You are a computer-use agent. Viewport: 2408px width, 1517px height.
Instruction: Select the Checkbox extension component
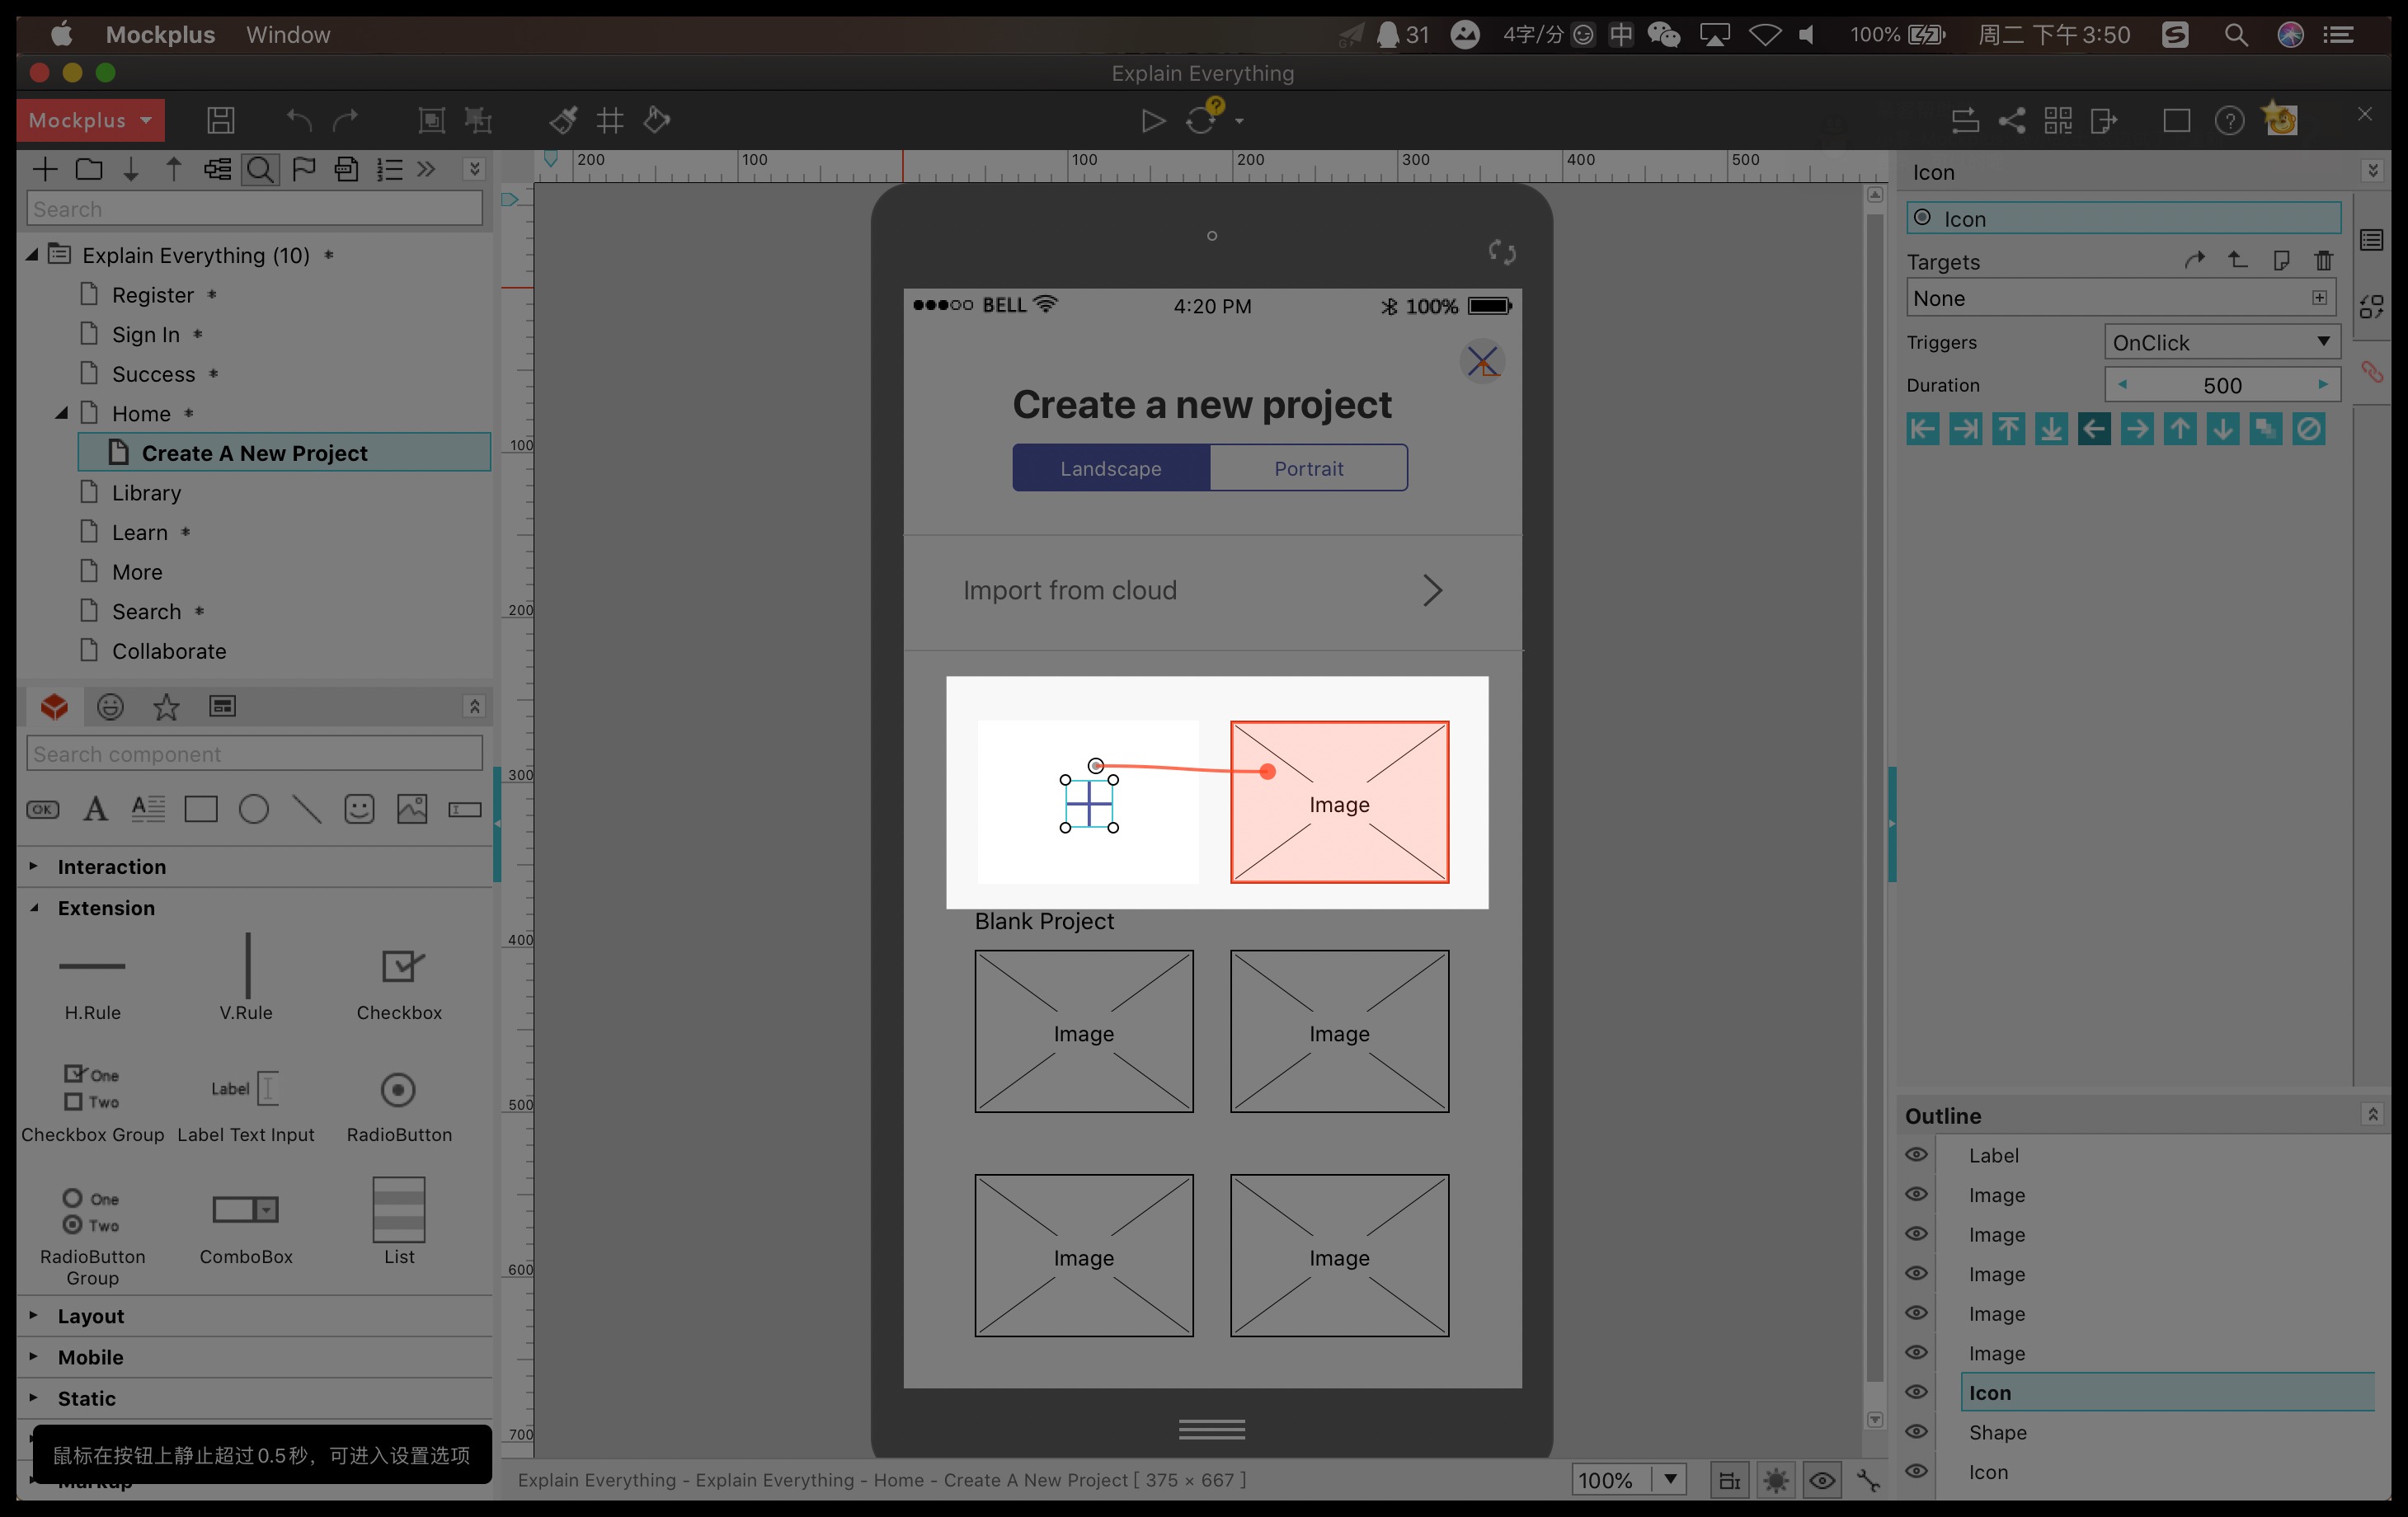point(399,985)
